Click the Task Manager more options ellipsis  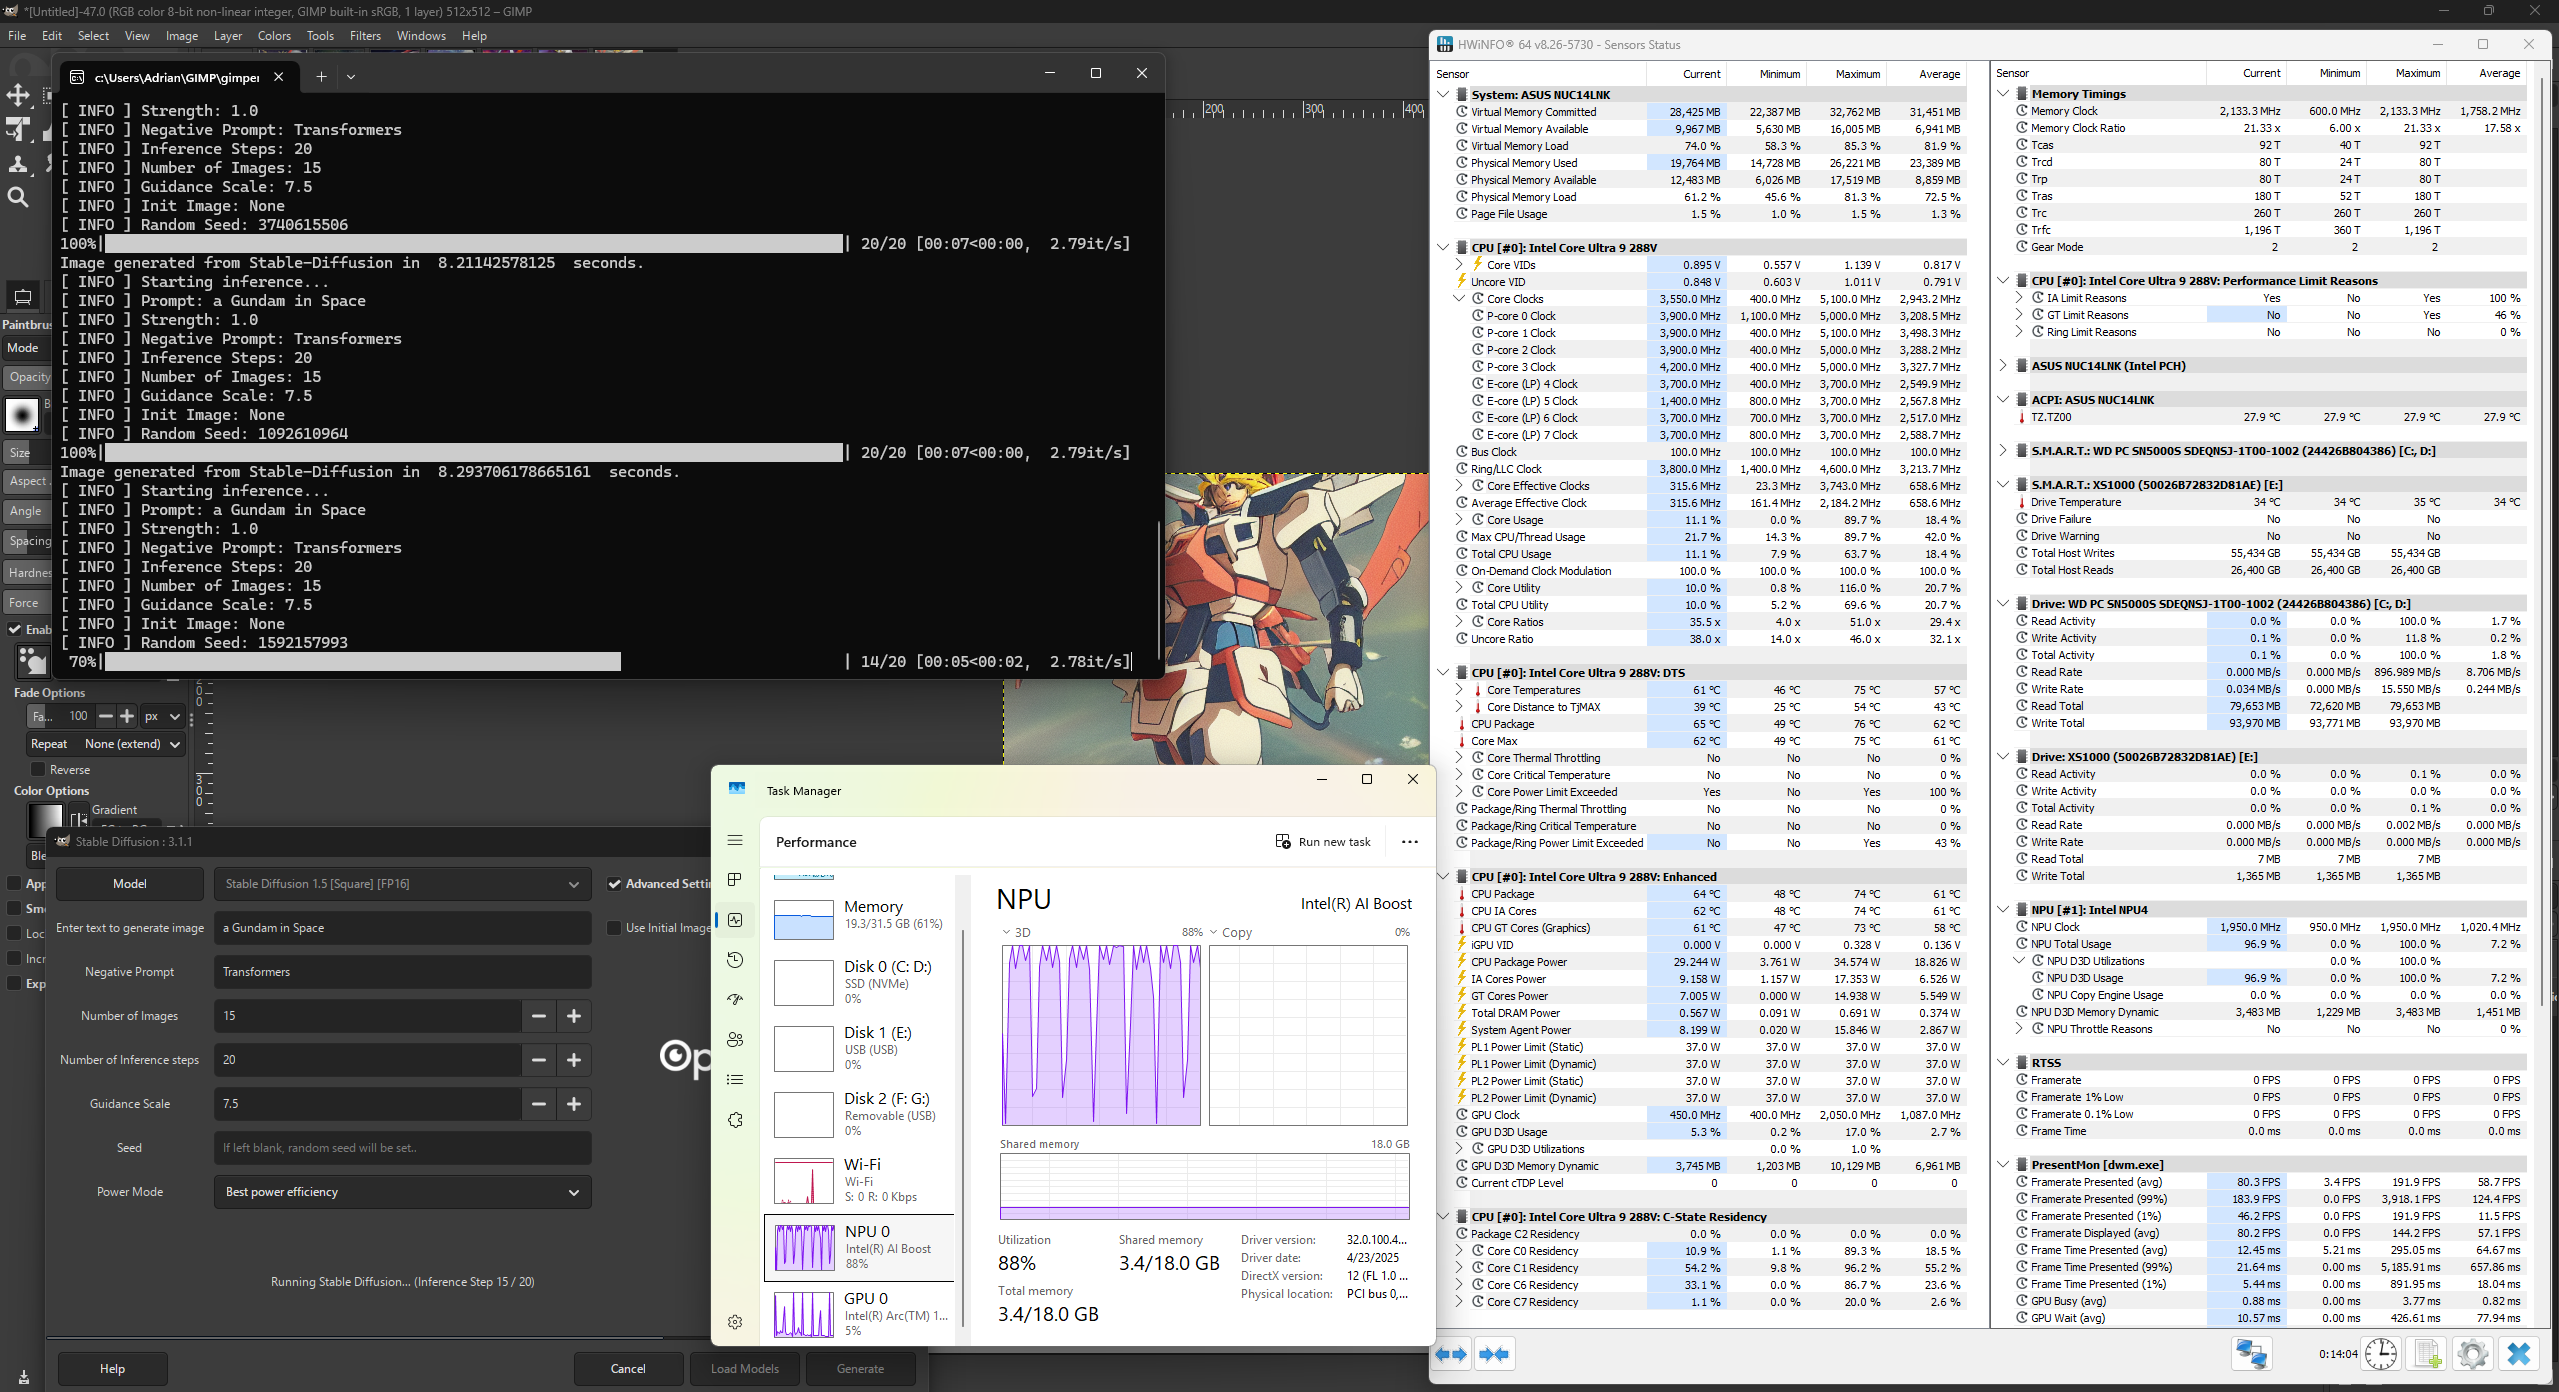1410,842
